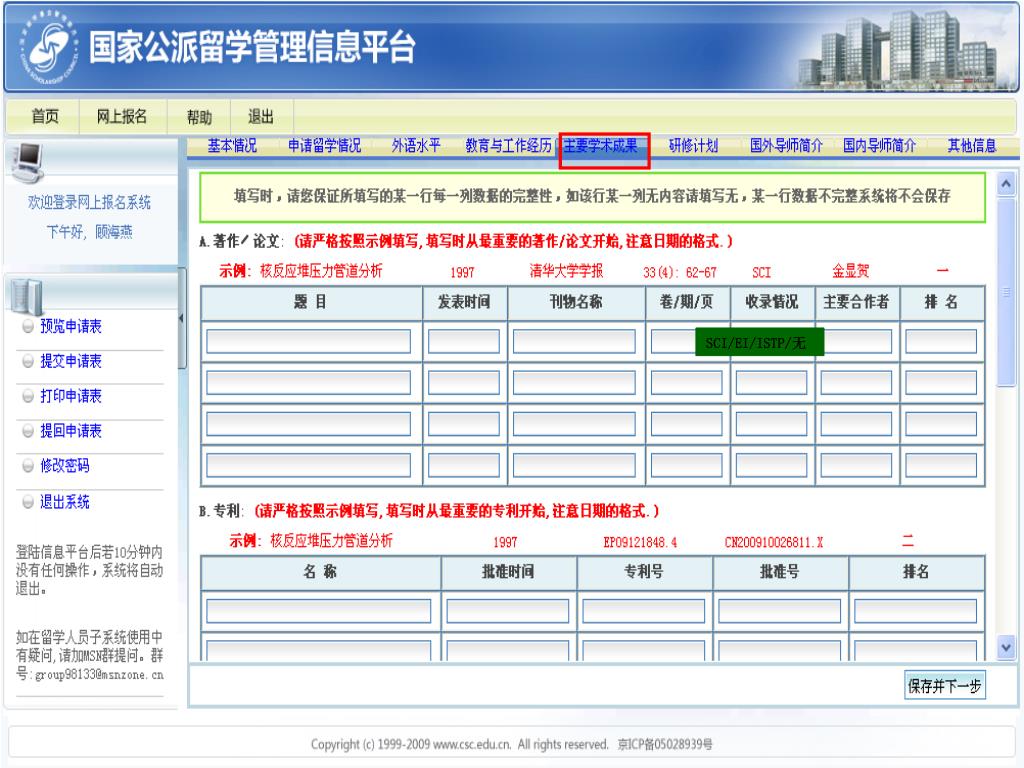
Task: Focus first patent 排名 input field
Action: 916,611
